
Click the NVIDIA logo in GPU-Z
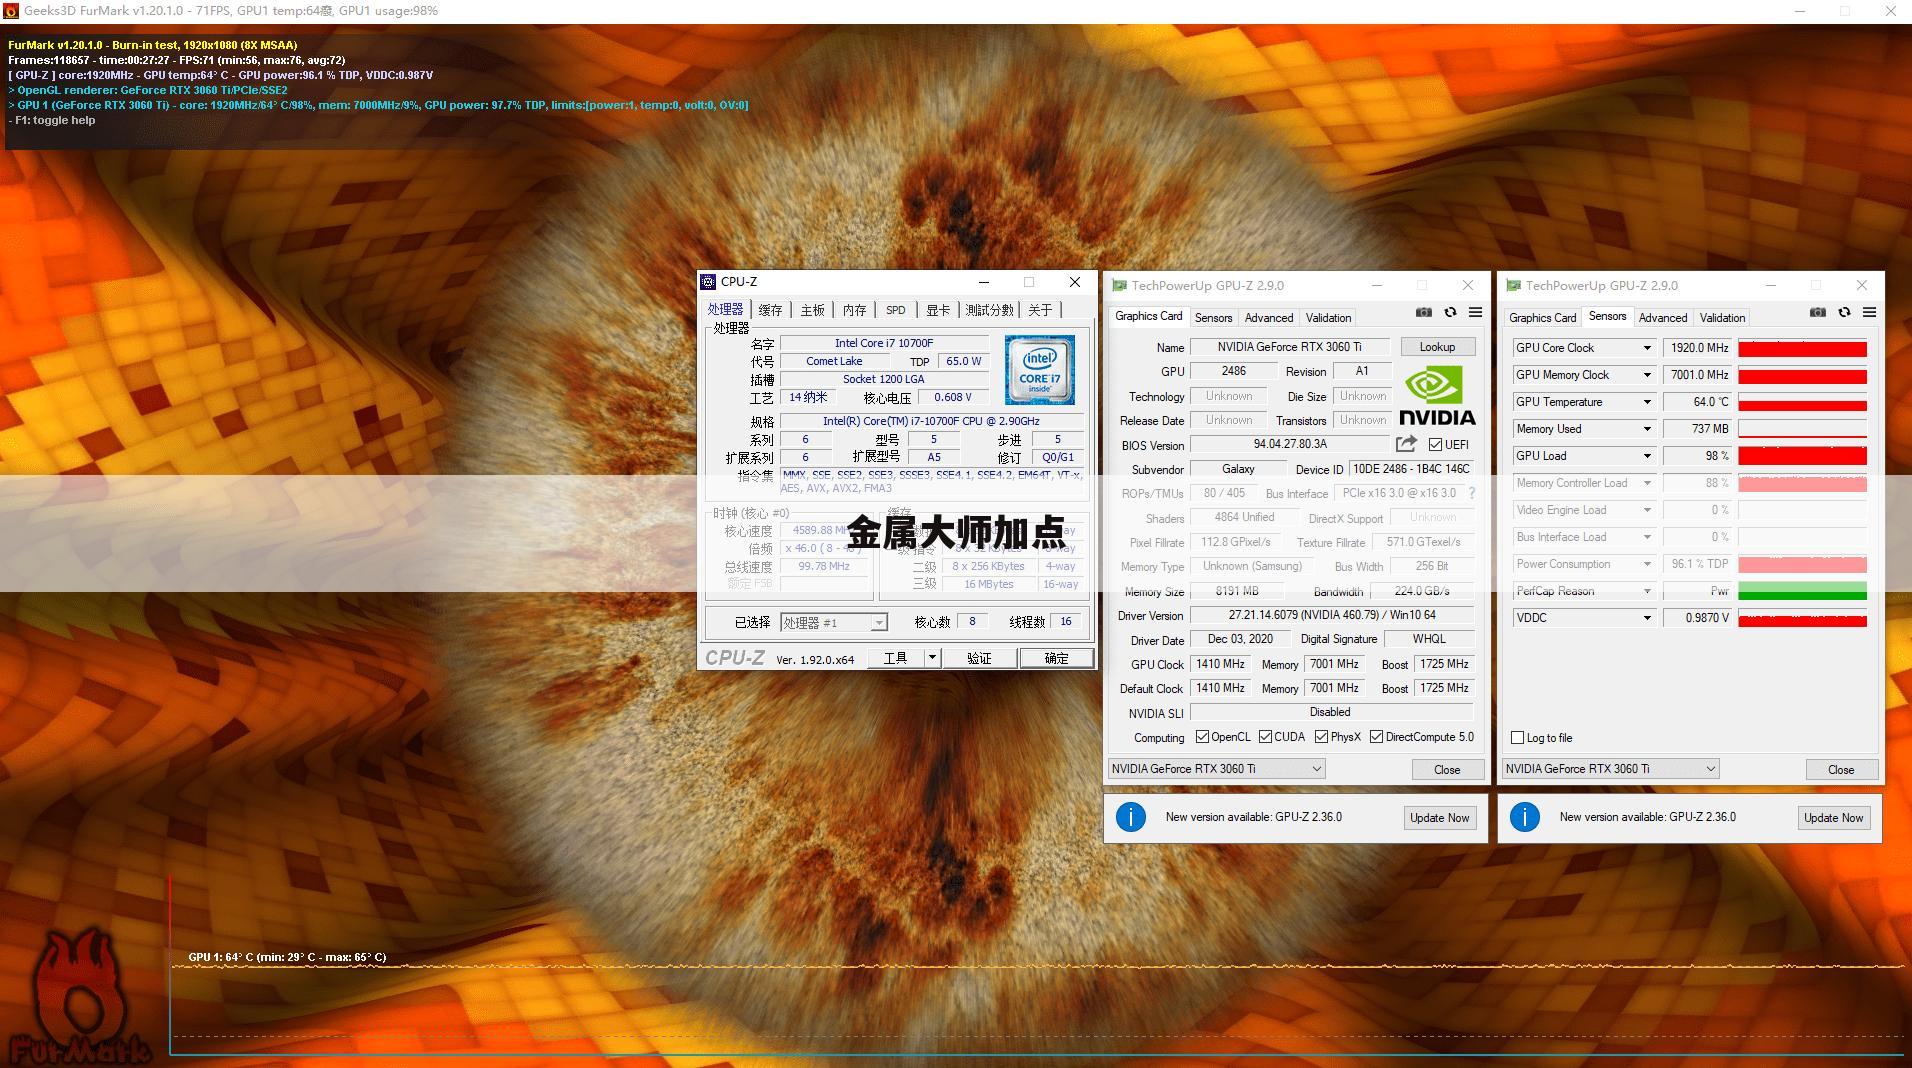pos(1436,396)
